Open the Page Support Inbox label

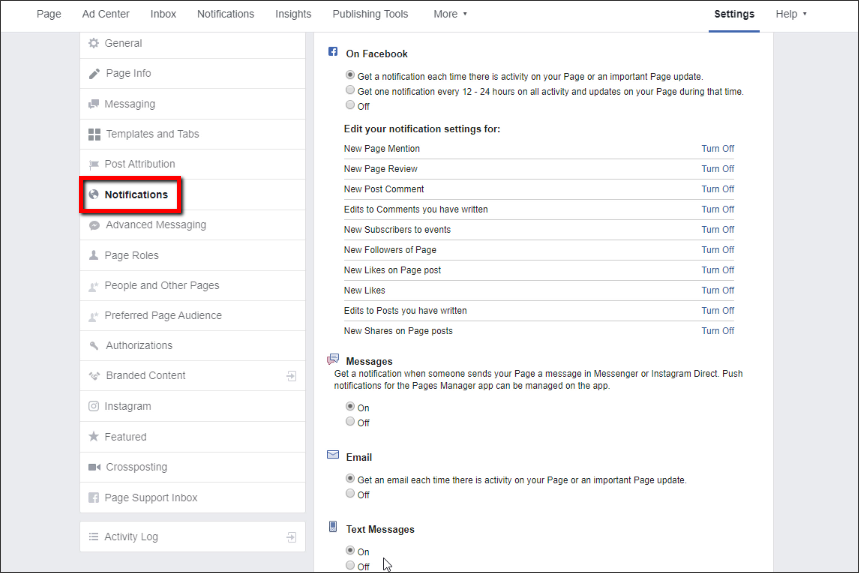[151, 498]
